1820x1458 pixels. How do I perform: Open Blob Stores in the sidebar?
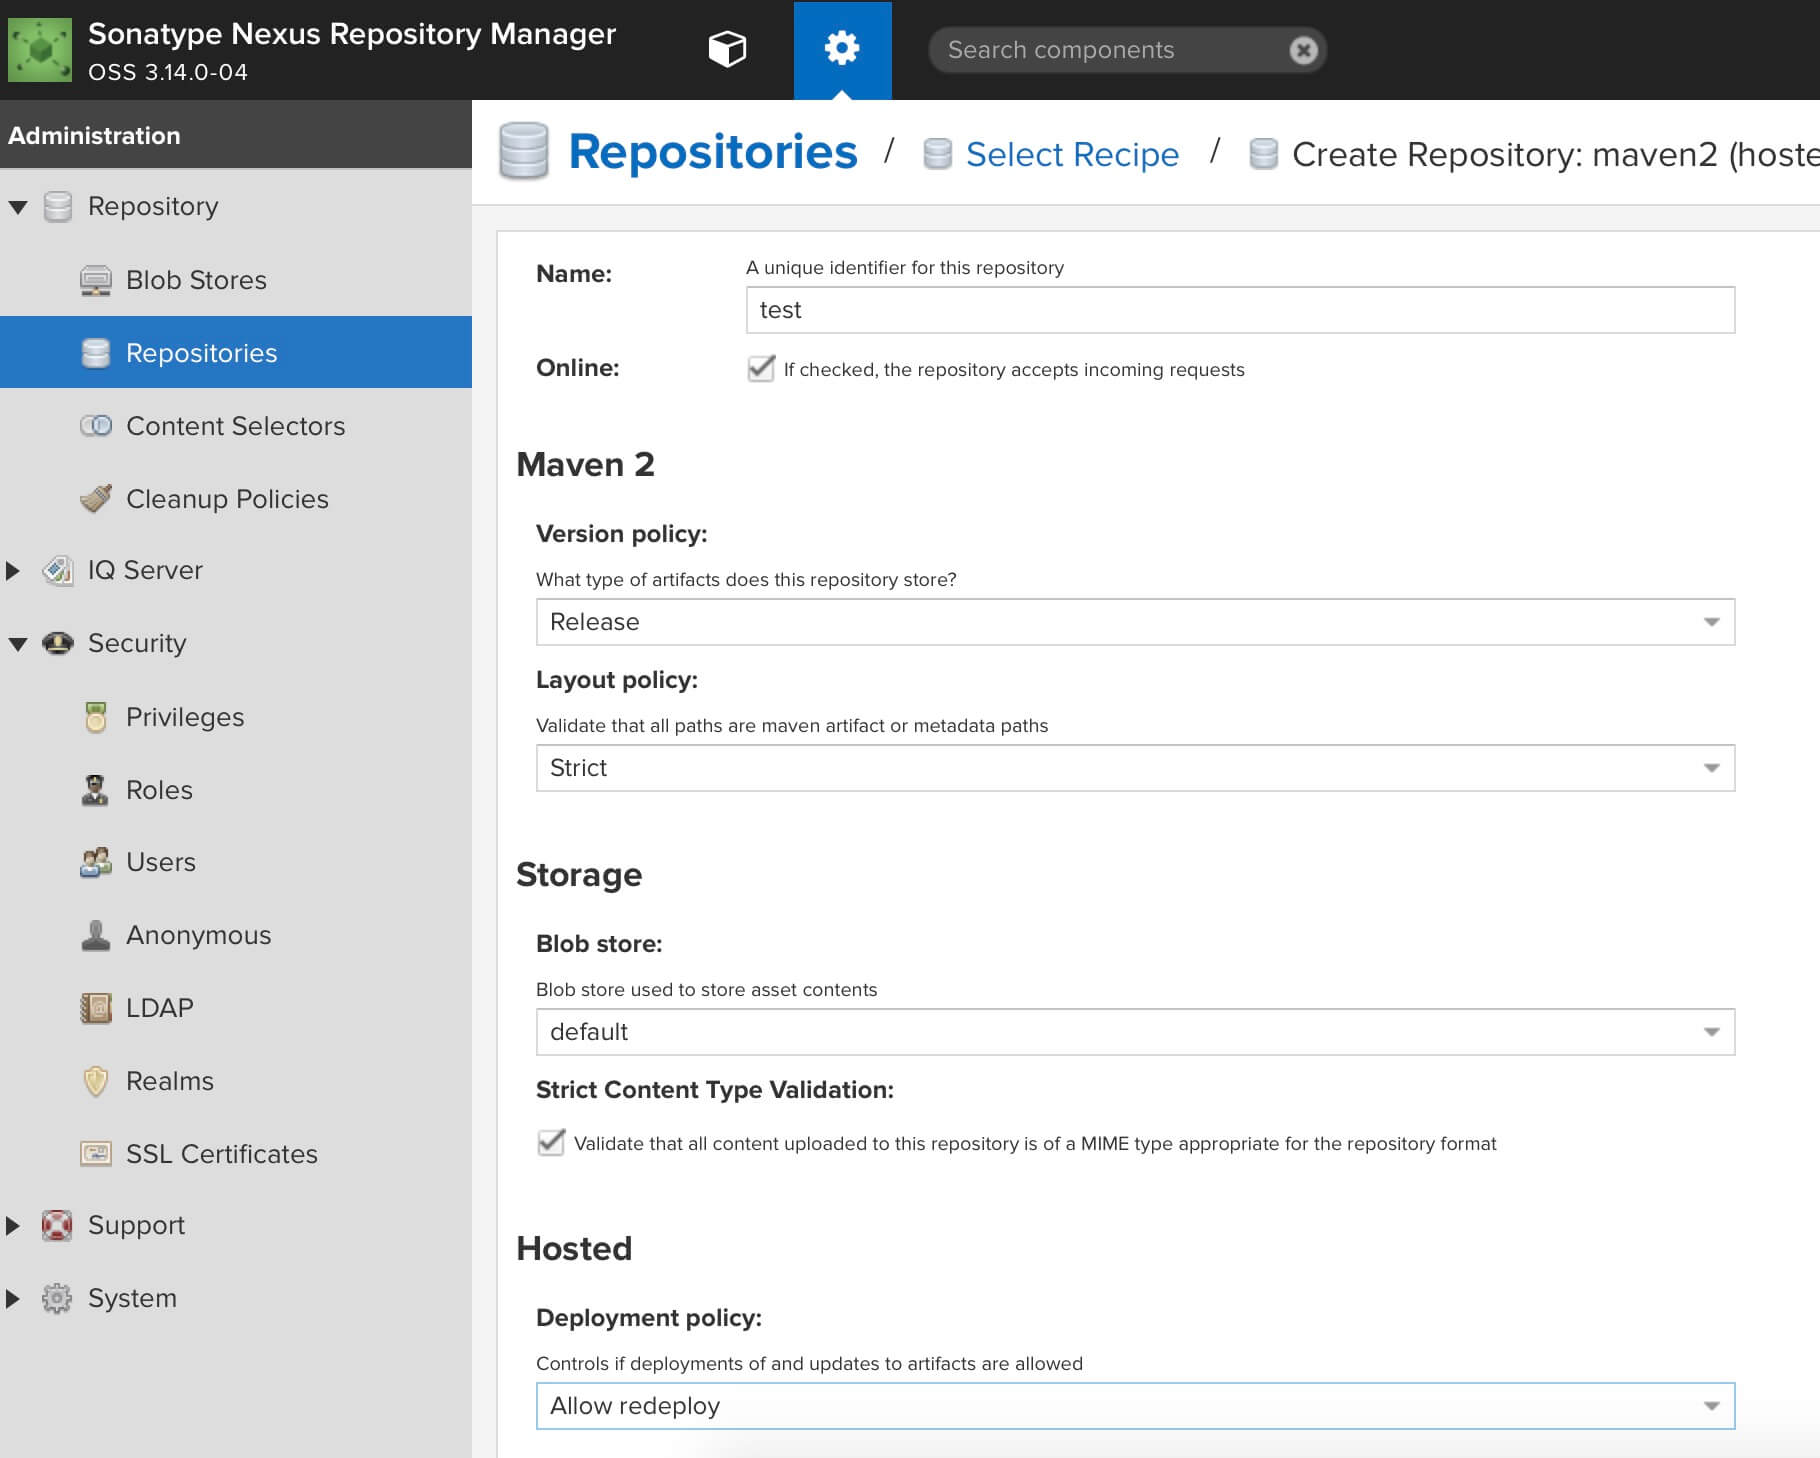click(x=236, y=280)
